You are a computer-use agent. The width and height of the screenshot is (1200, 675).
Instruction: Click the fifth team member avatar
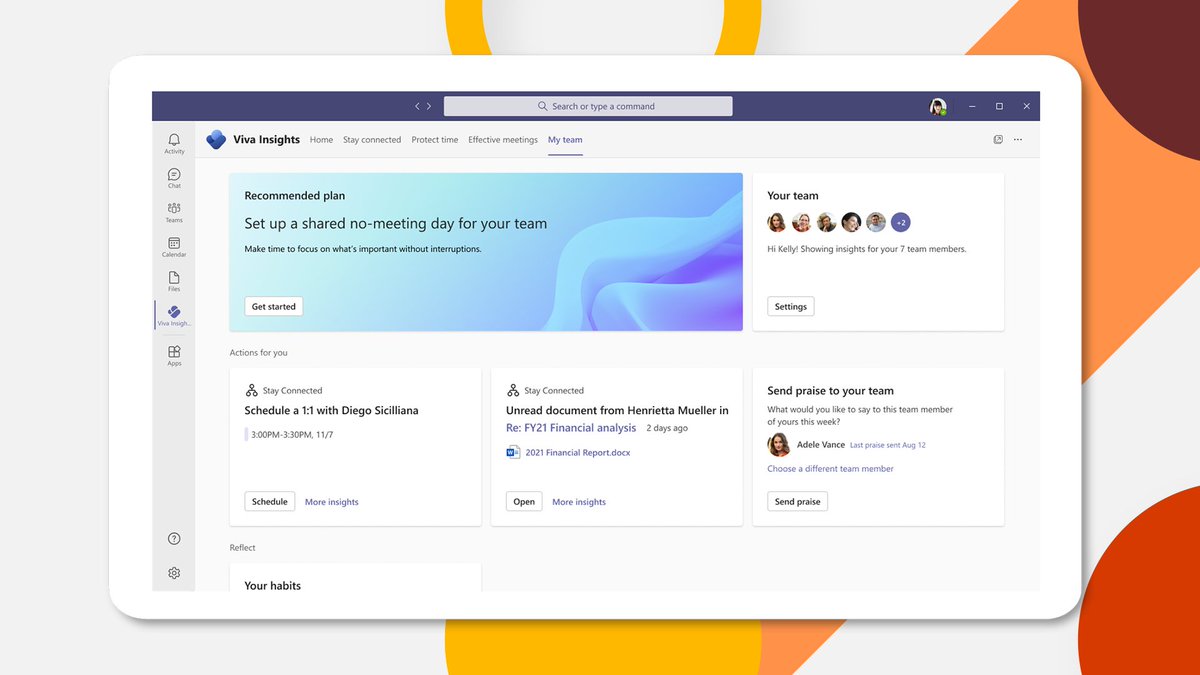click(x=876, y=222)
